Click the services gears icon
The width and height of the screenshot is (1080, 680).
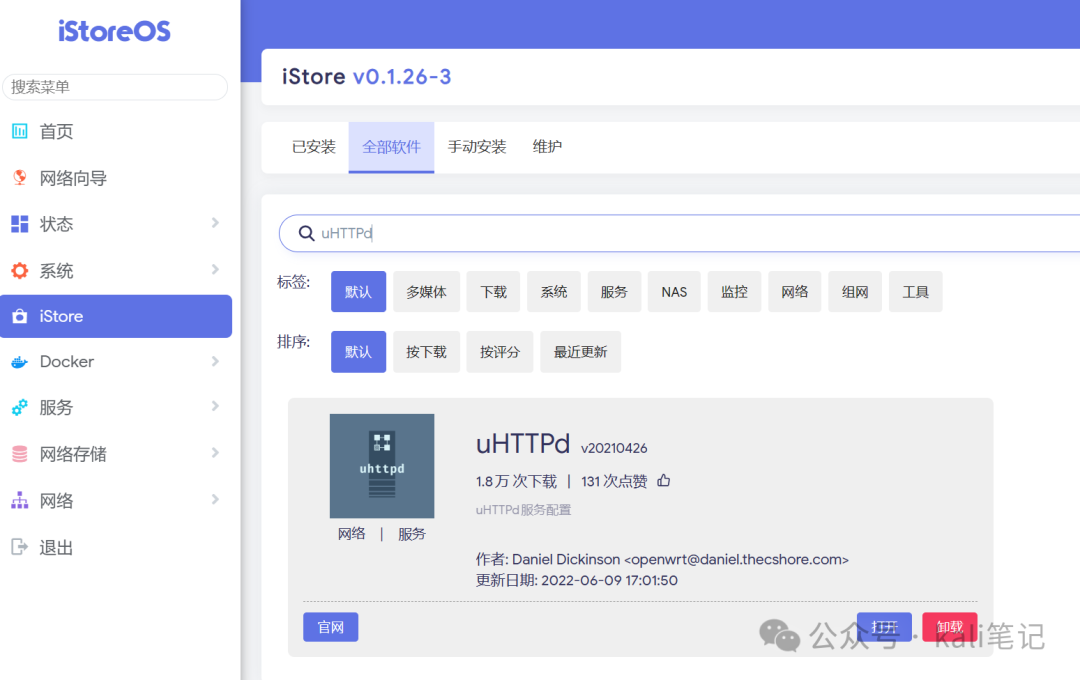pyautogui.click(x=20, y=407)
